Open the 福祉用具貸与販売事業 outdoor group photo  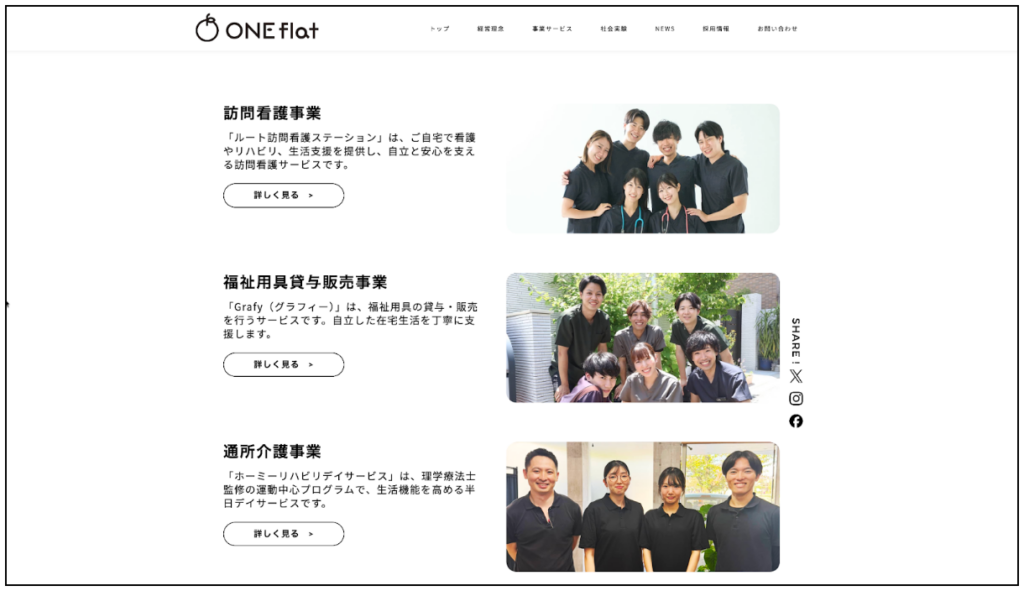(642, 337)
